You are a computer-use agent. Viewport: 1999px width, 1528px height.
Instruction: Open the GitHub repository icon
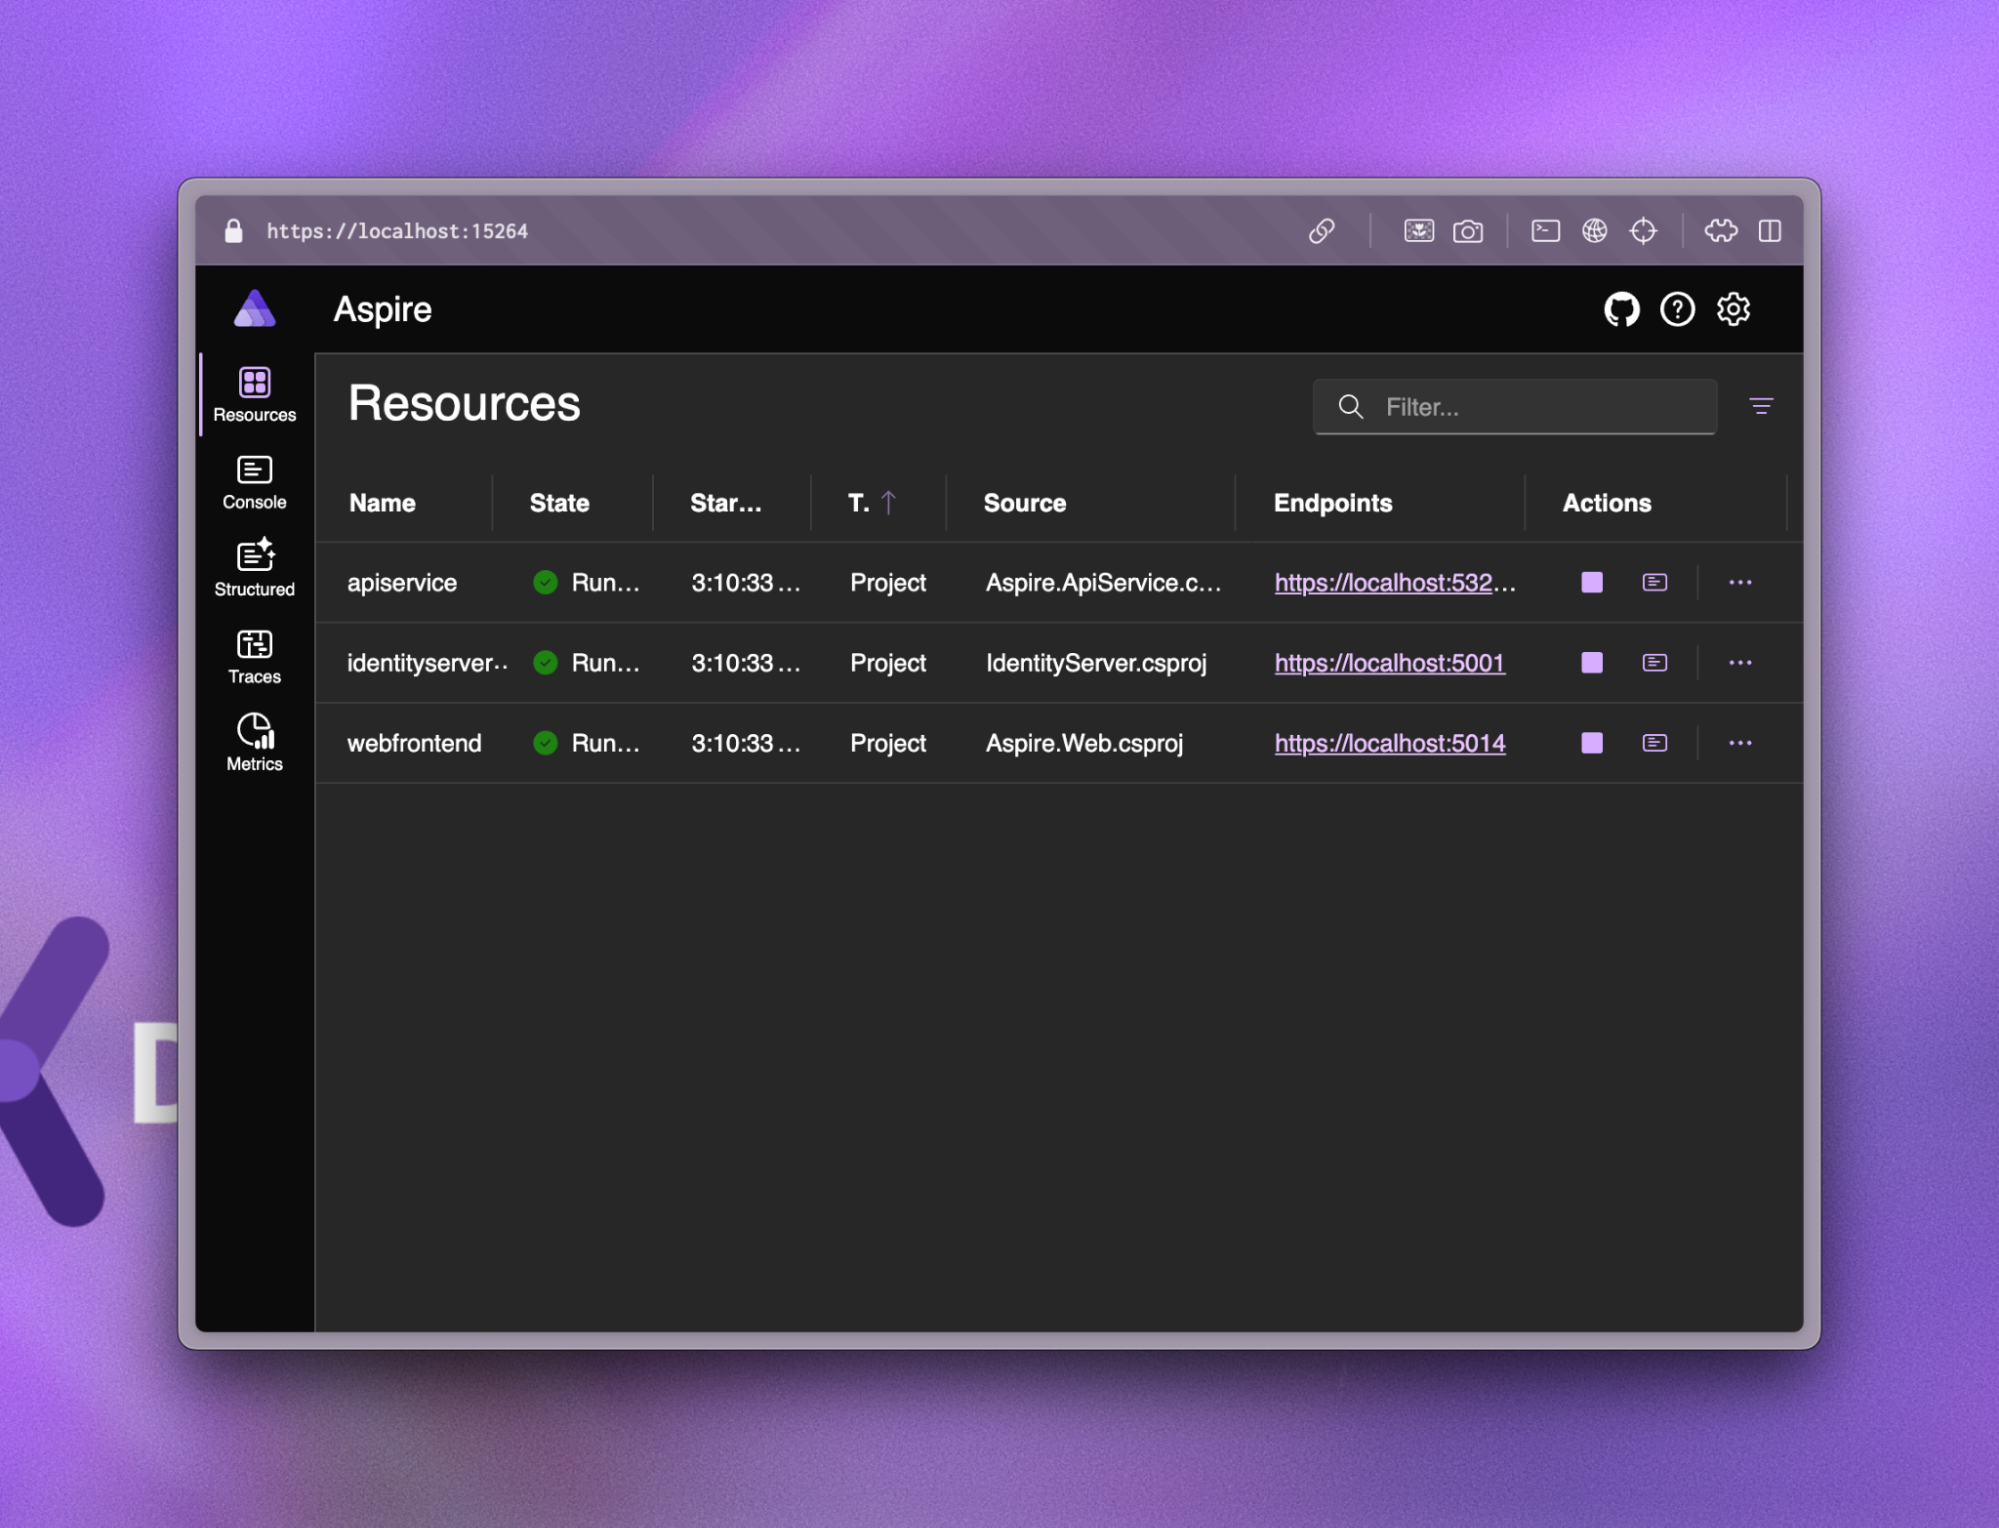(x=1621, y=309)
